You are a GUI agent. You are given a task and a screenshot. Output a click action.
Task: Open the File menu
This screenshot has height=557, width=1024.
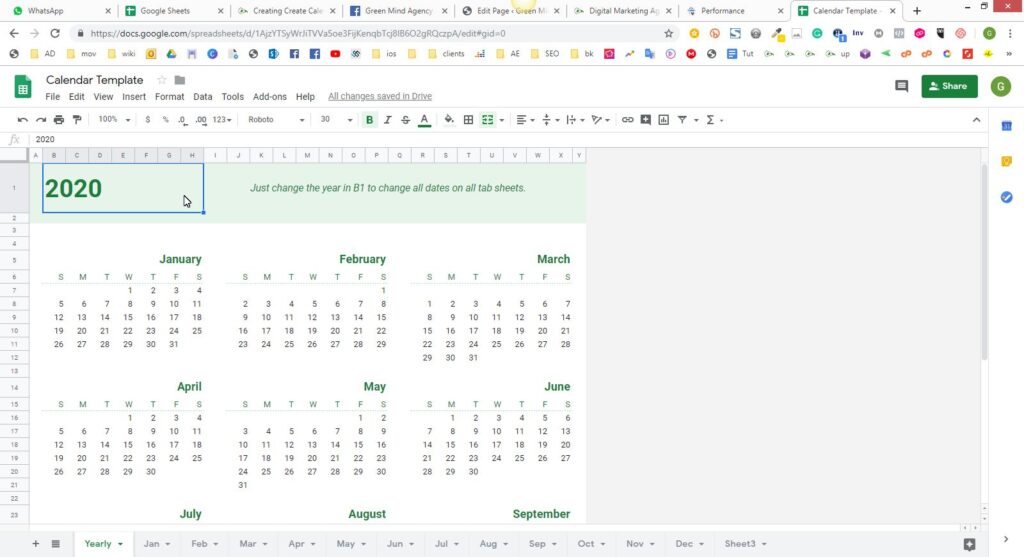52,96
